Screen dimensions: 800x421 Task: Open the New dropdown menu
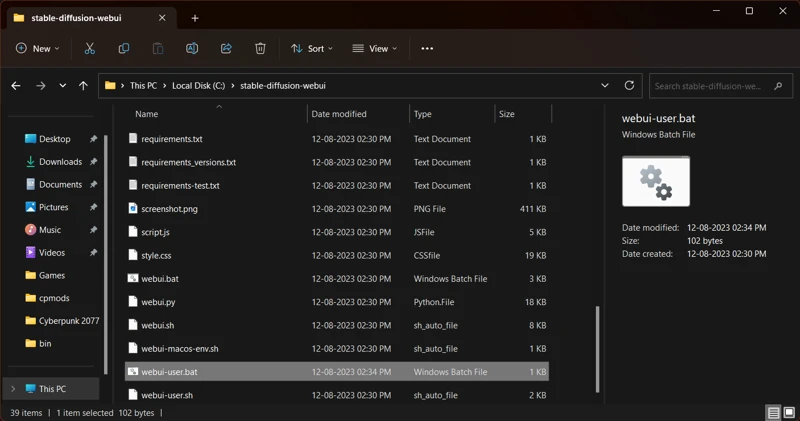(x=37, y=48)
